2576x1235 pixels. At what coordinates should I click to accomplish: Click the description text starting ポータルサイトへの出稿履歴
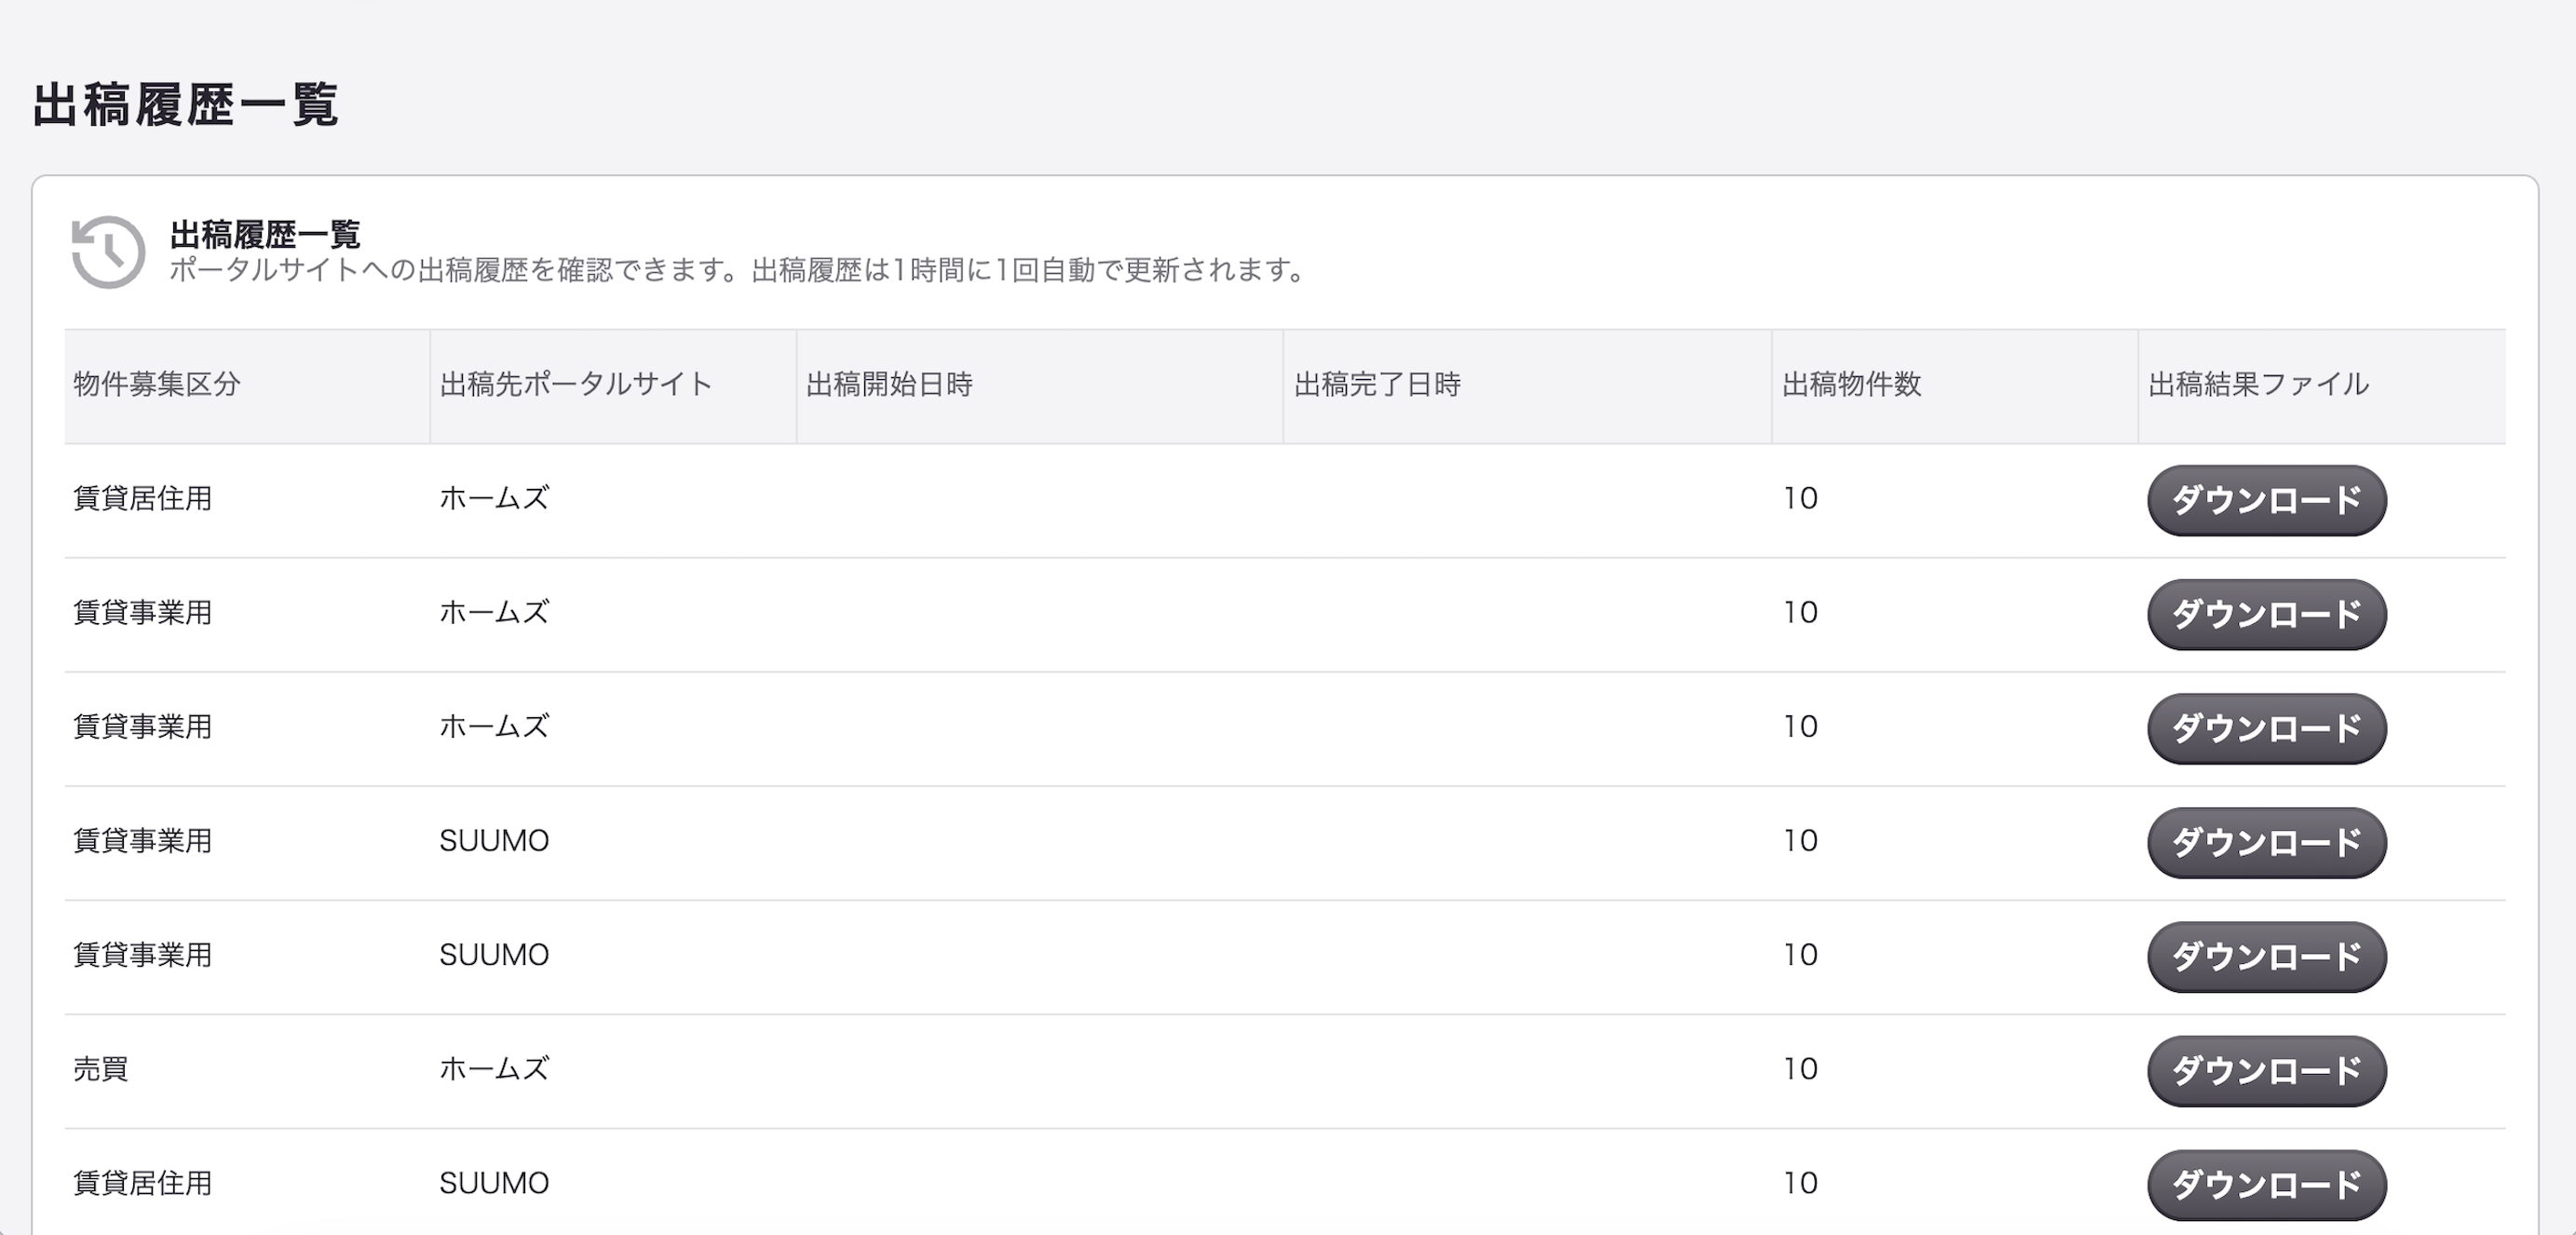(x=738, y=270)
